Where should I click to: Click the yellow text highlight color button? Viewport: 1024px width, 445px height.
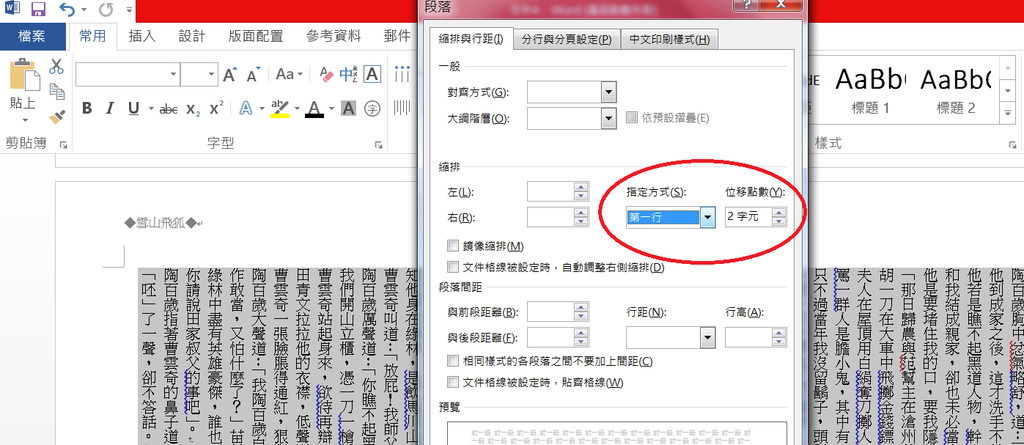pyautogui.click(x=280, y=108)
